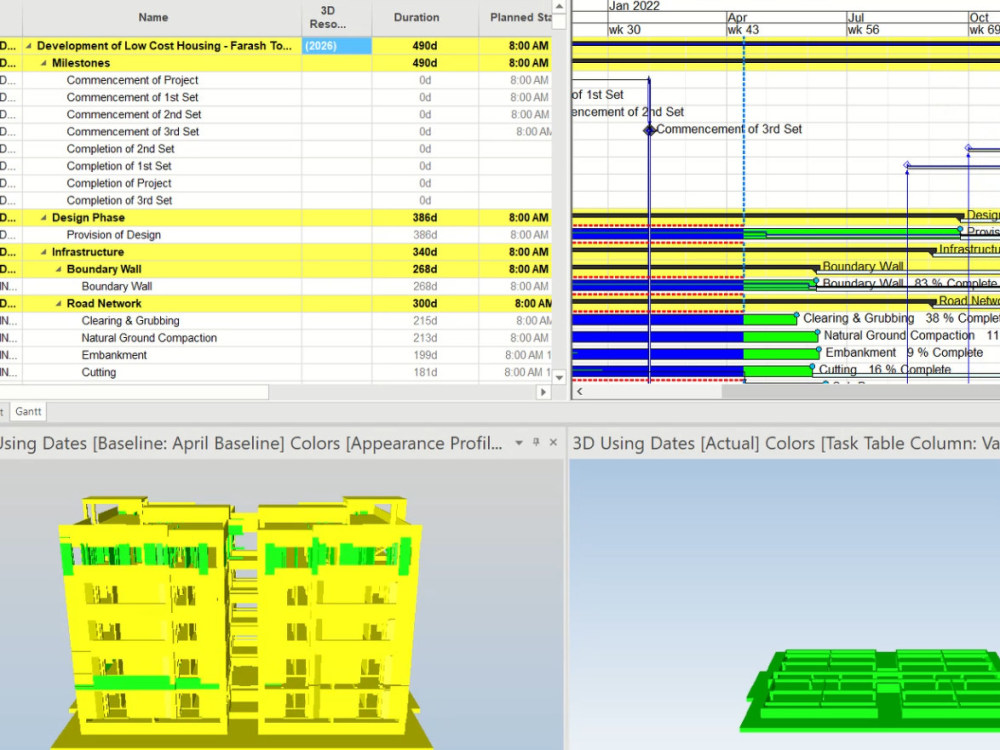Click the right arrow on the horizontal scrollbar
Screen dimensions: 1000x750
[541, 392]
